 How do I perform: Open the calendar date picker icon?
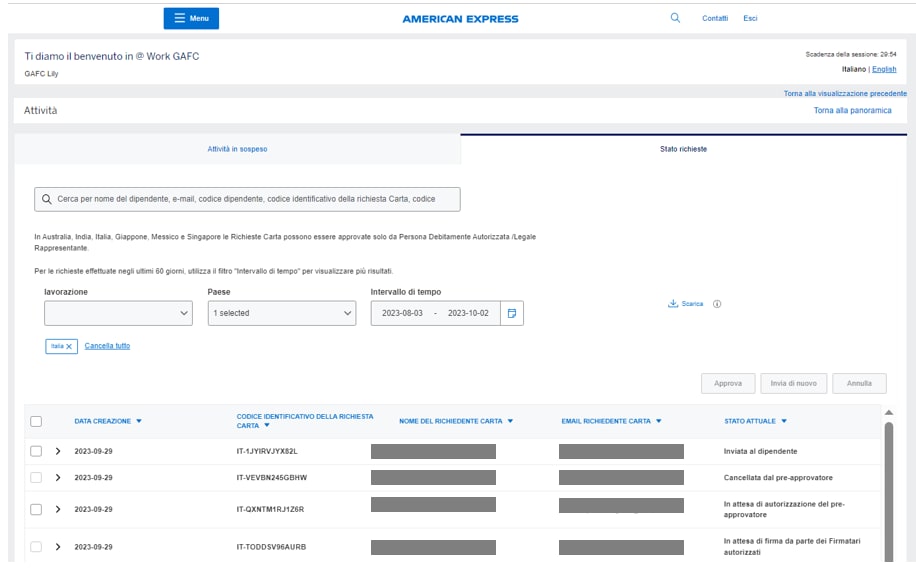(x=511, y=313)
